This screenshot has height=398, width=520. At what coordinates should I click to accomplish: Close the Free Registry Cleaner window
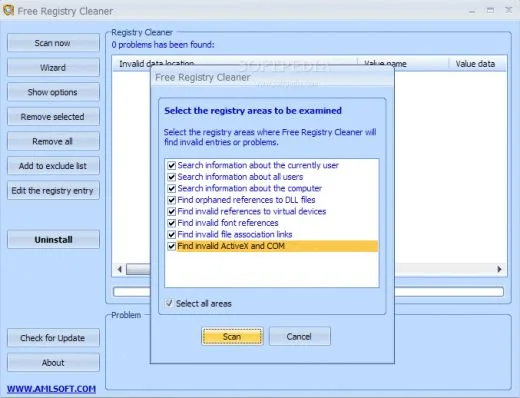pyautogui.click(x=508, y=10)
